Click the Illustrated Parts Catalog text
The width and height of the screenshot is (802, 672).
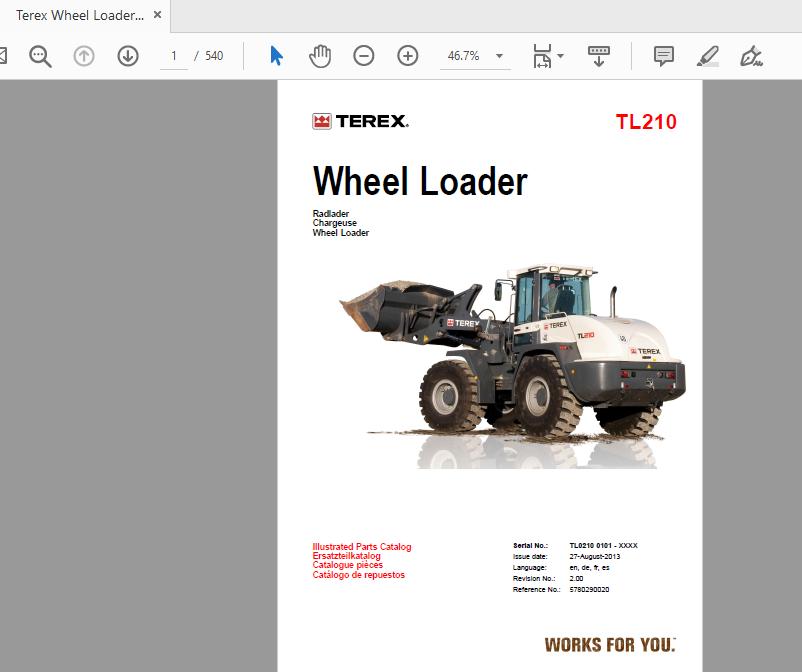[x=362, y=547]
